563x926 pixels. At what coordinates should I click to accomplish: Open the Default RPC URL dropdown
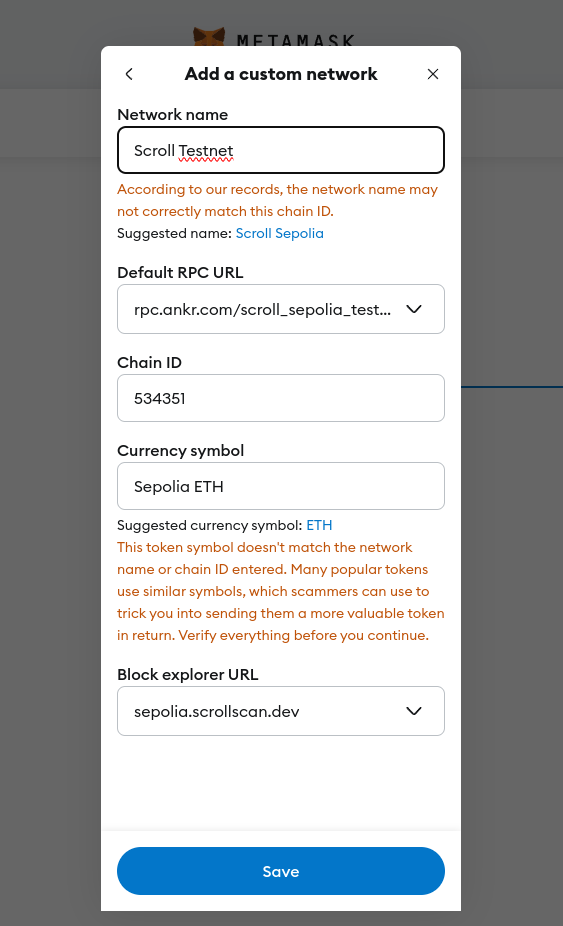[x=281, y=309]
